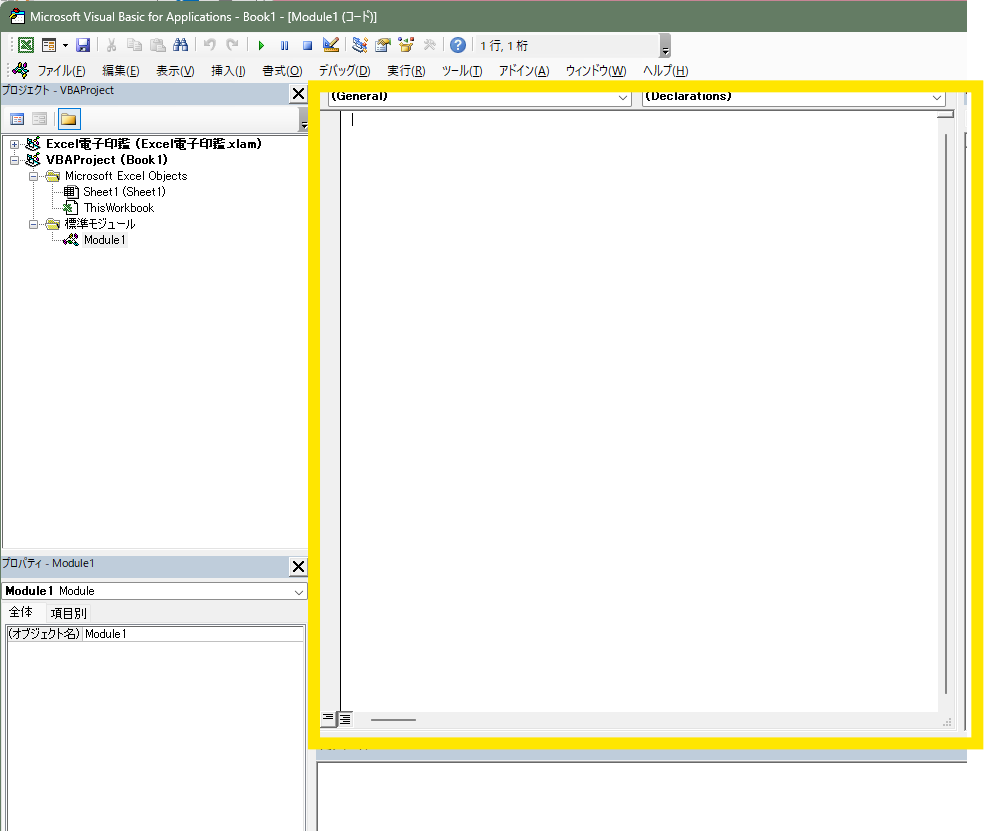Click the Save Book1 floppy icon

pos(83,45)
